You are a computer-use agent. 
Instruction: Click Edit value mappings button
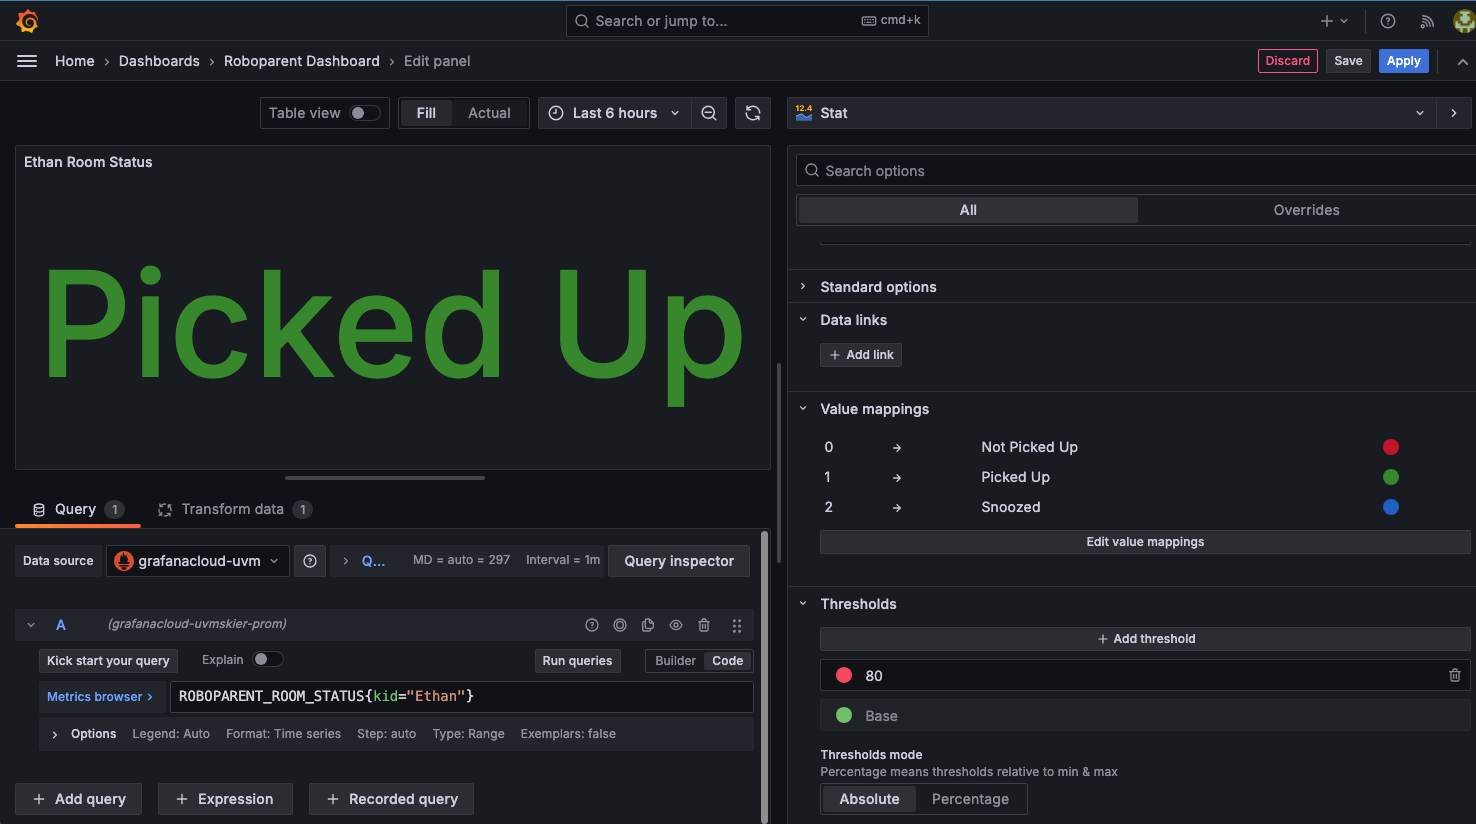coord(1145,542)
